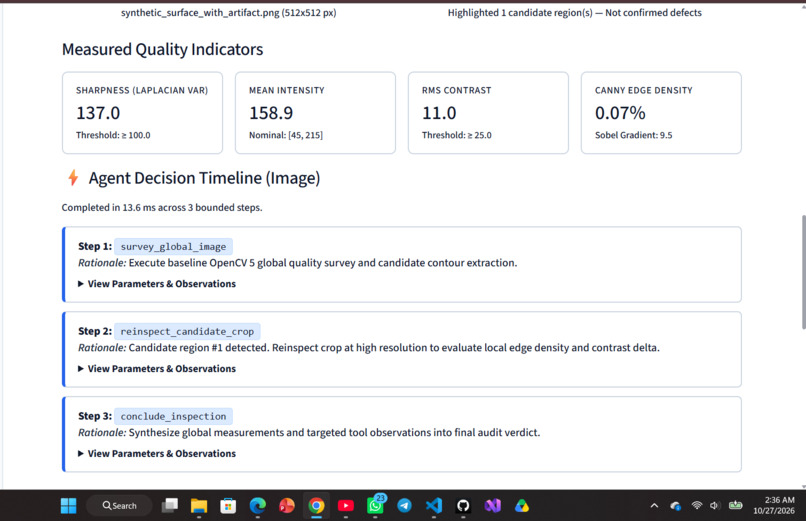Viewport: 806px width, 521px height.
Task: Click the page vertical scrollbar thumb
Action: 803,272
